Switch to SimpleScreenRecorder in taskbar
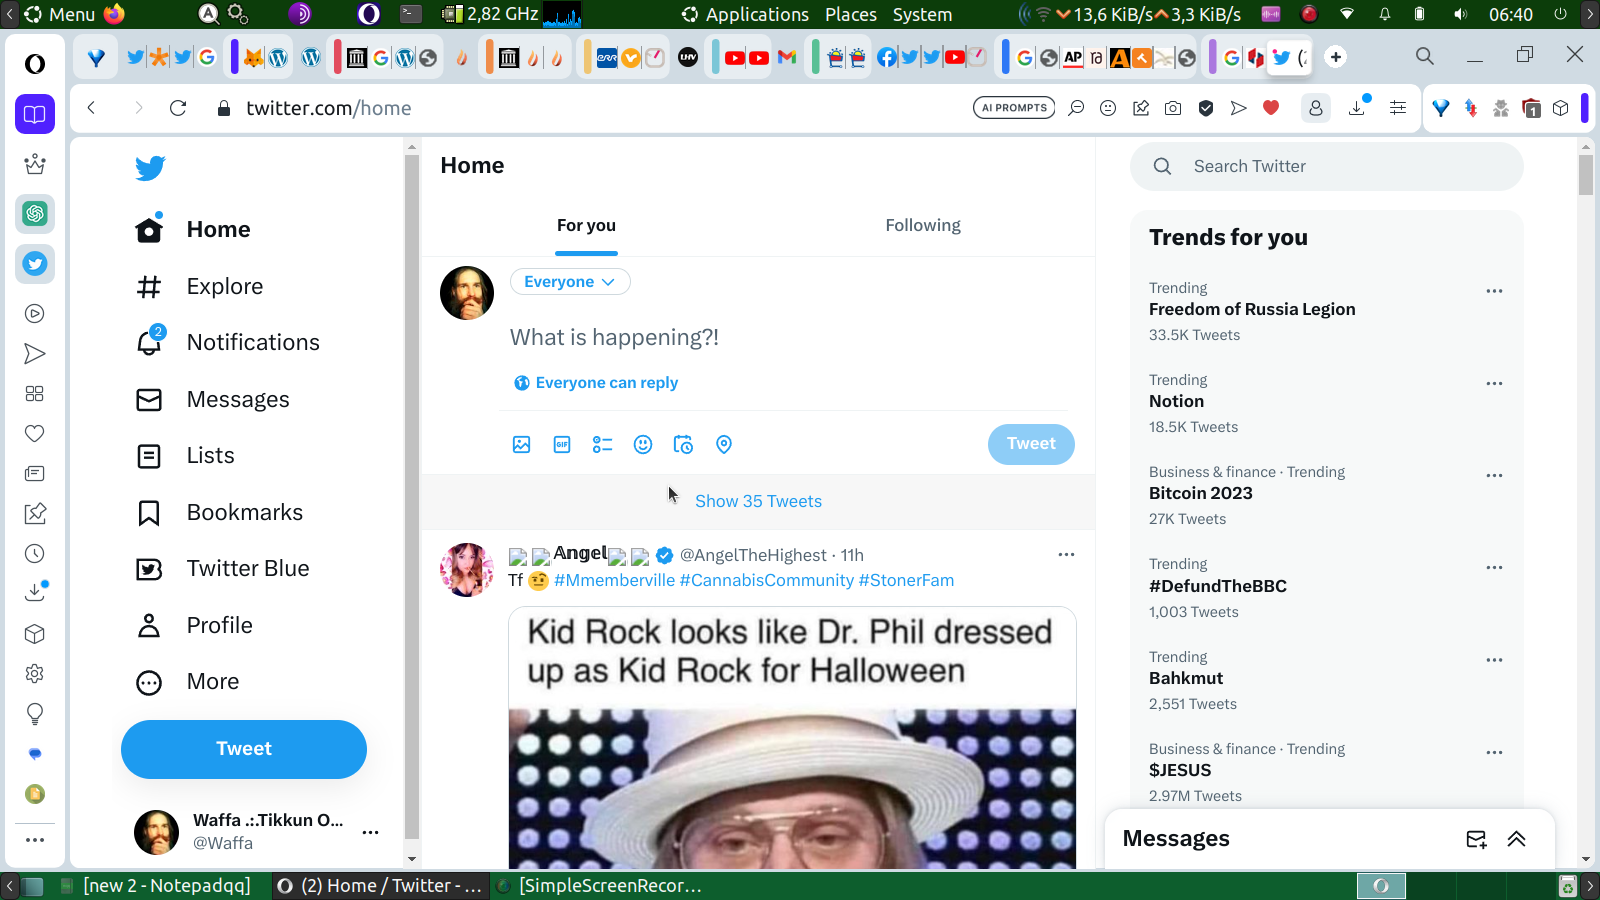1600x900 pixels. coord(600,886)
